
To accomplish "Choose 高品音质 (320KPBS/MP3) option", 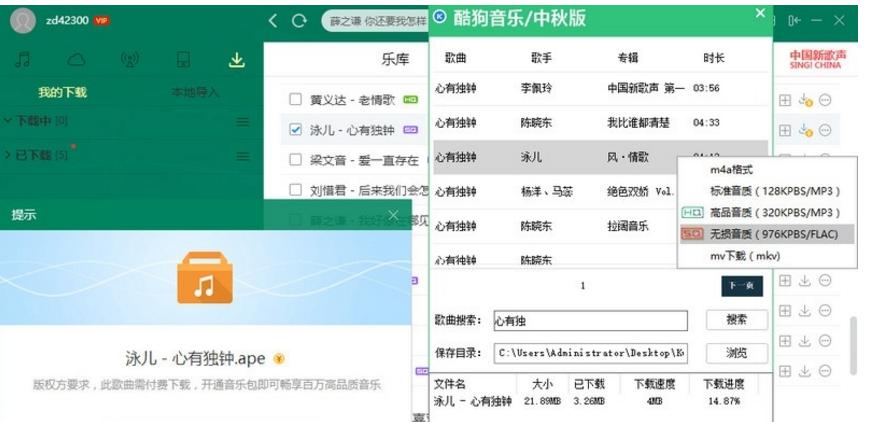I will point(766,213).
